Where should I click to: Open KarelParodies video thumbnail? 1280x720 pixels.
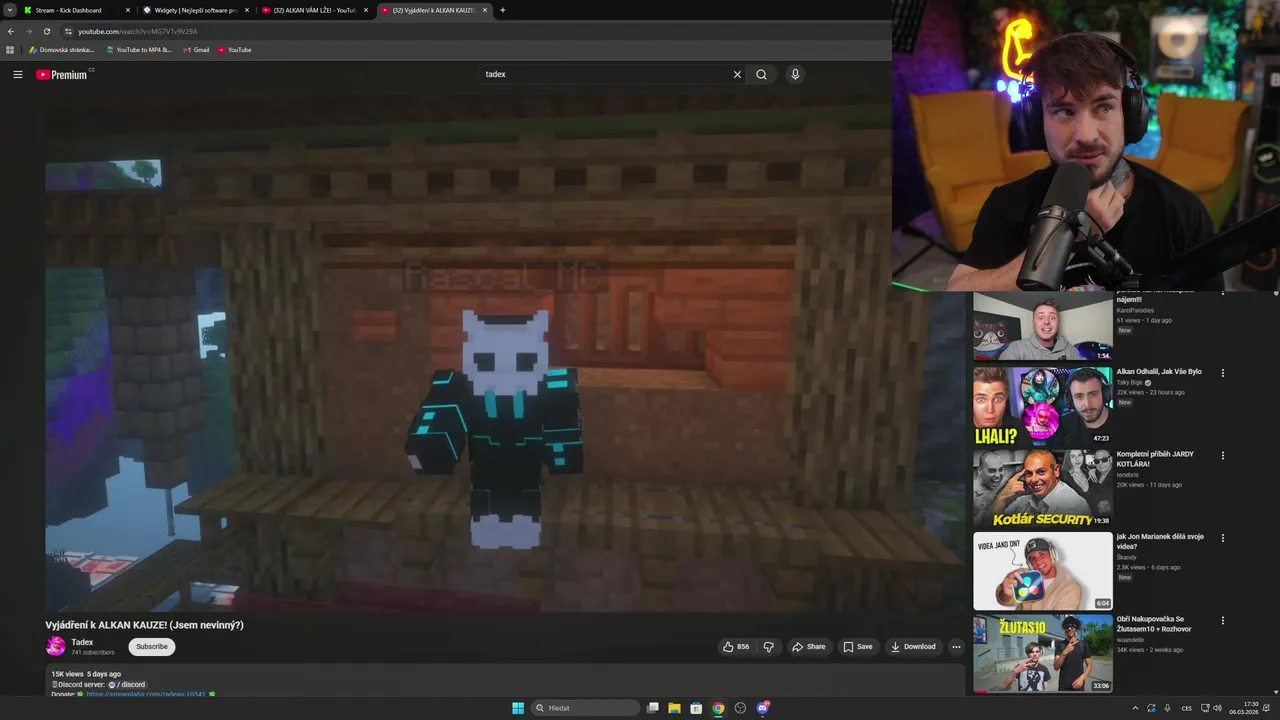point(1043,326)
